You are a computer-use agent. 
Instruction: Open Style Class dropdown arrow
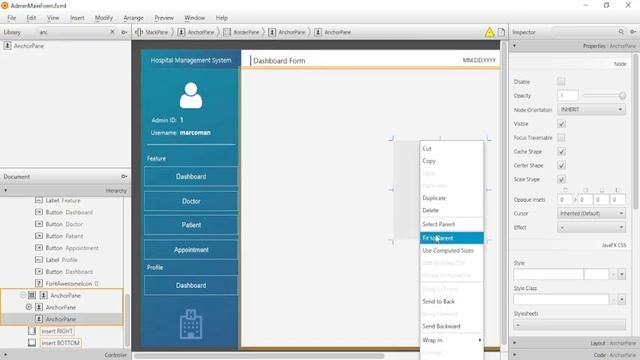[621, 300]
